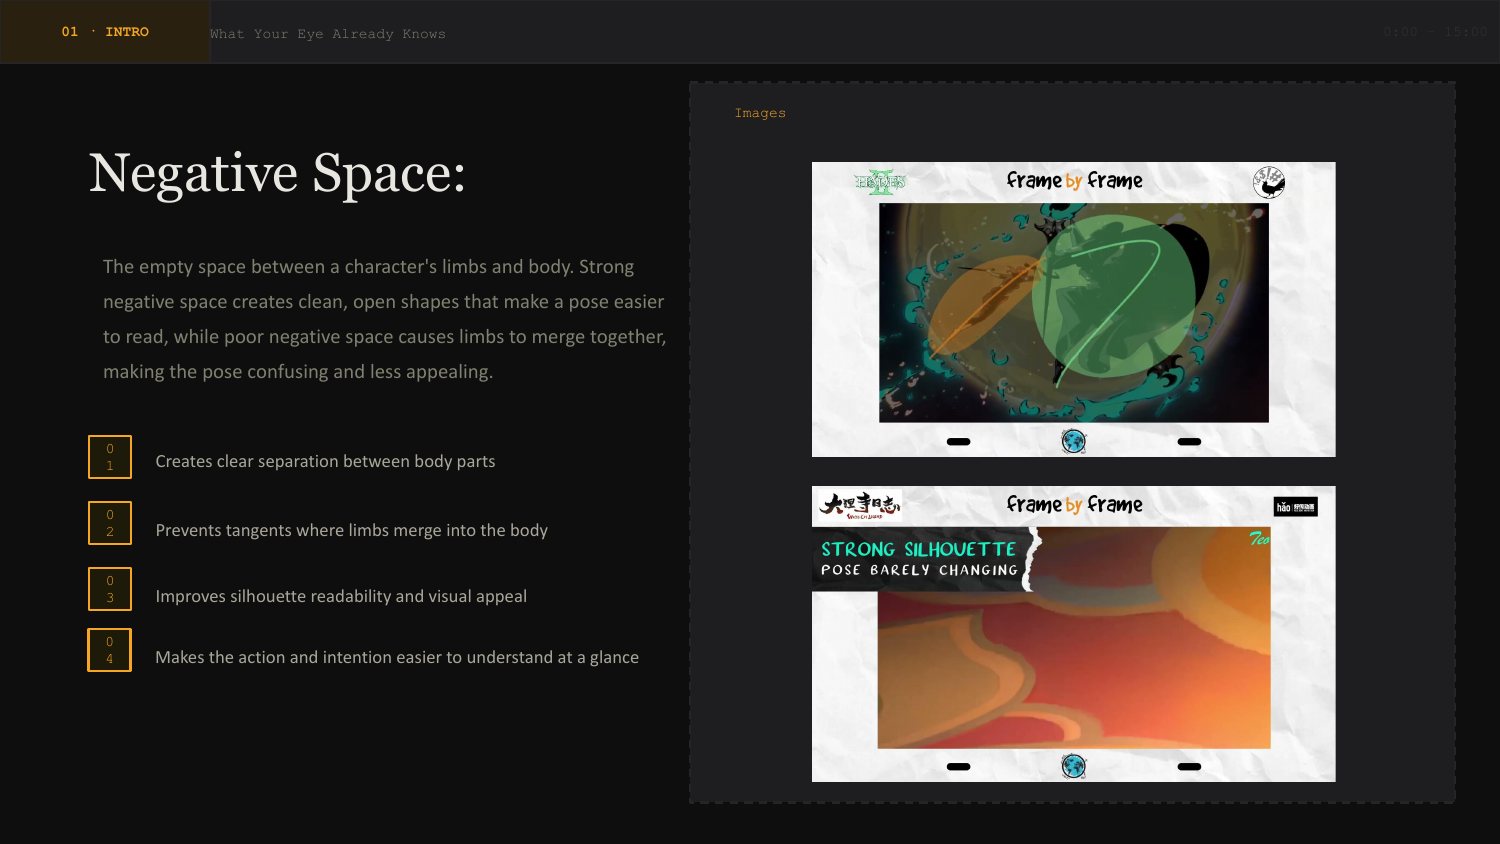This screenshot has width=1500, height=844.
Task: Click the Negative Space: heading
Action: (277, 173)
